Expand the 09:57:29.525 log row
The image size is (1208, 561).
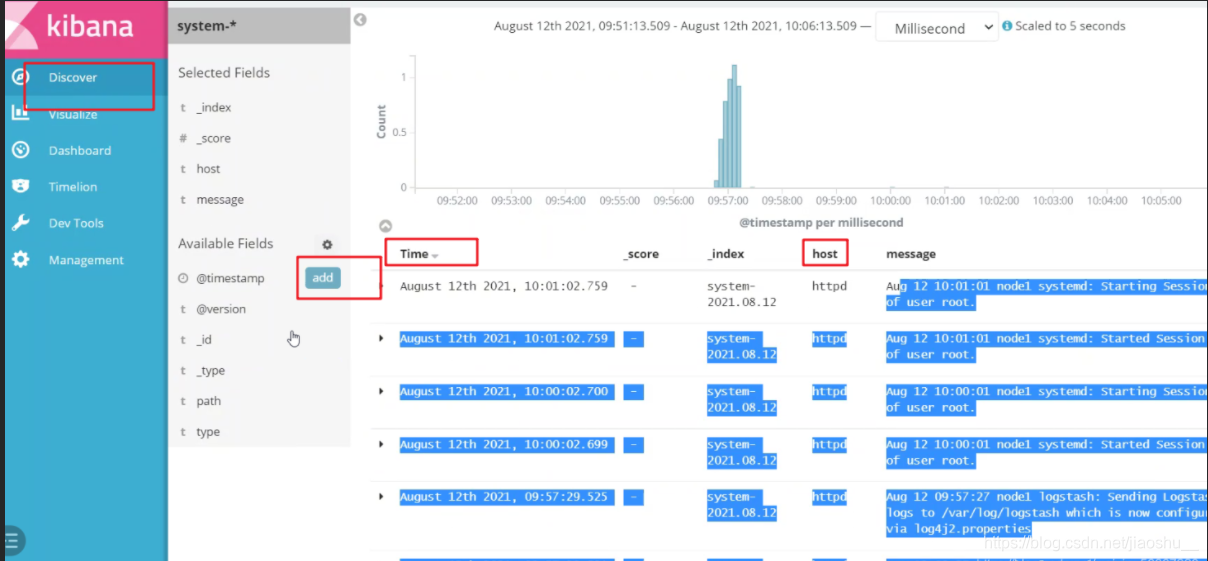coord(381,497)
